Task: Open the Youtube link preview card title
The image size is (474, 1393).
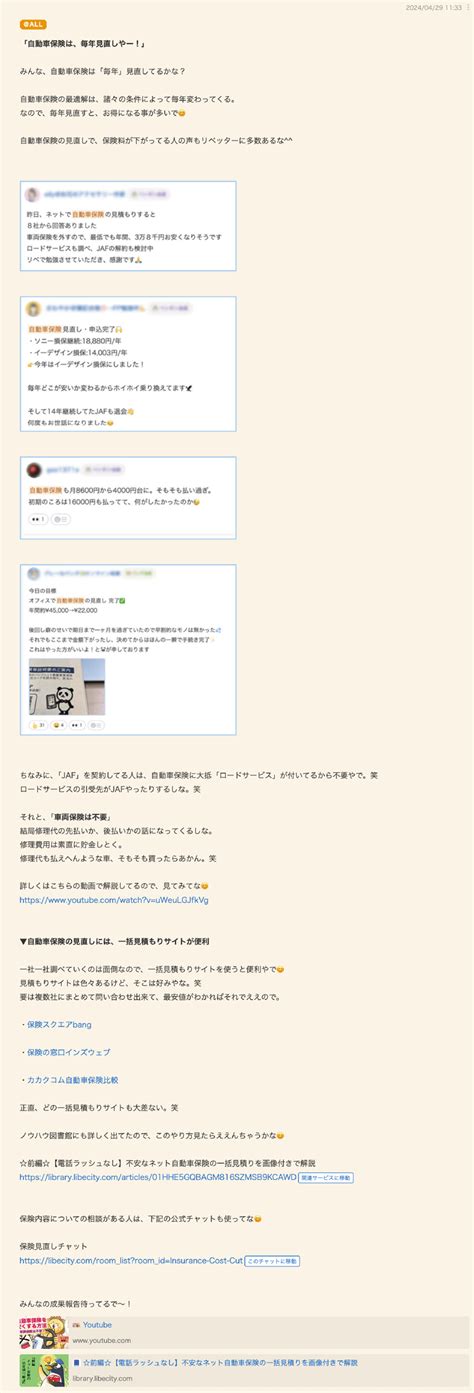Action: (x=97, y=1324)
